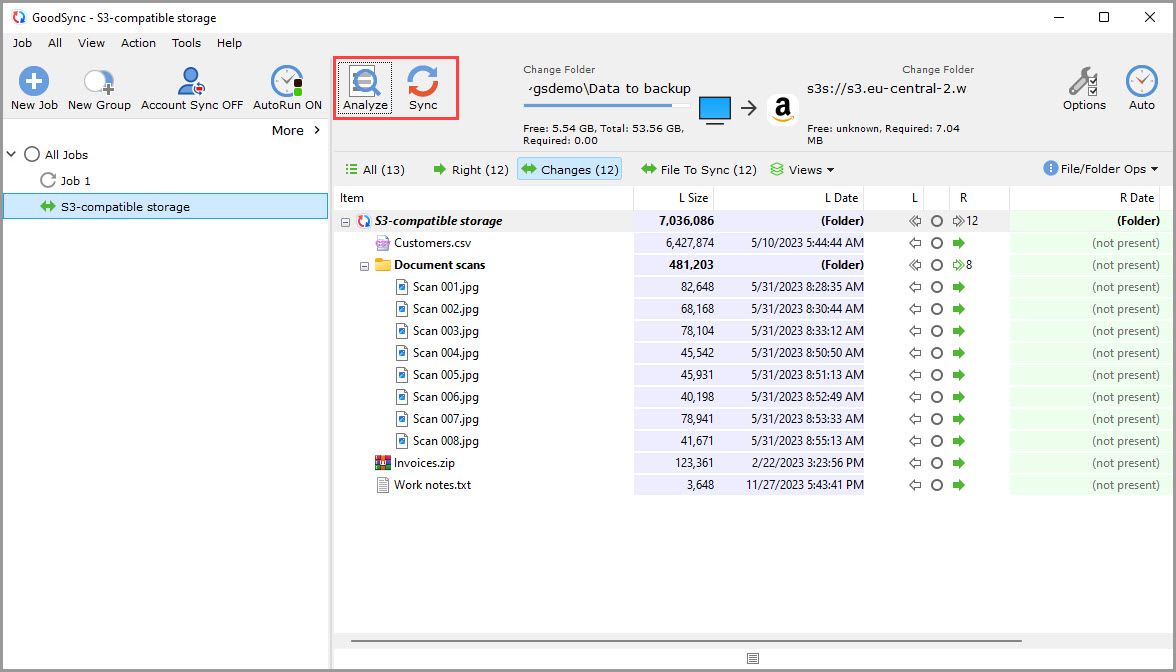Set Customers.csv to copy right arrow
This screenshot has height=672, width=1176.
958,243
